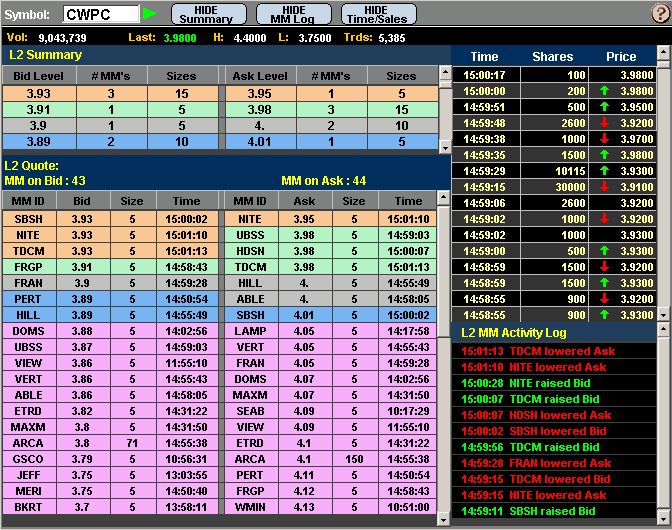The height and width of the screenshot is (530, 672).
Task: Select the 3.89 bid level summary row
Action: tap(110, 141)
